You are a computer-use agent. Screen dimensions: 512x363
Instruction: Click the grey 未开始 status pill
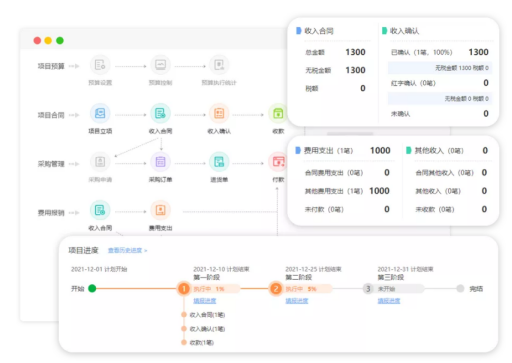pos(399,289)
